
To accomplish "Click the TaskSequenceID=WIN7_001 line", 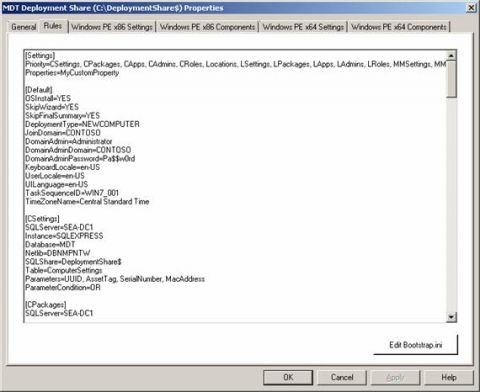I will [72, 193].
